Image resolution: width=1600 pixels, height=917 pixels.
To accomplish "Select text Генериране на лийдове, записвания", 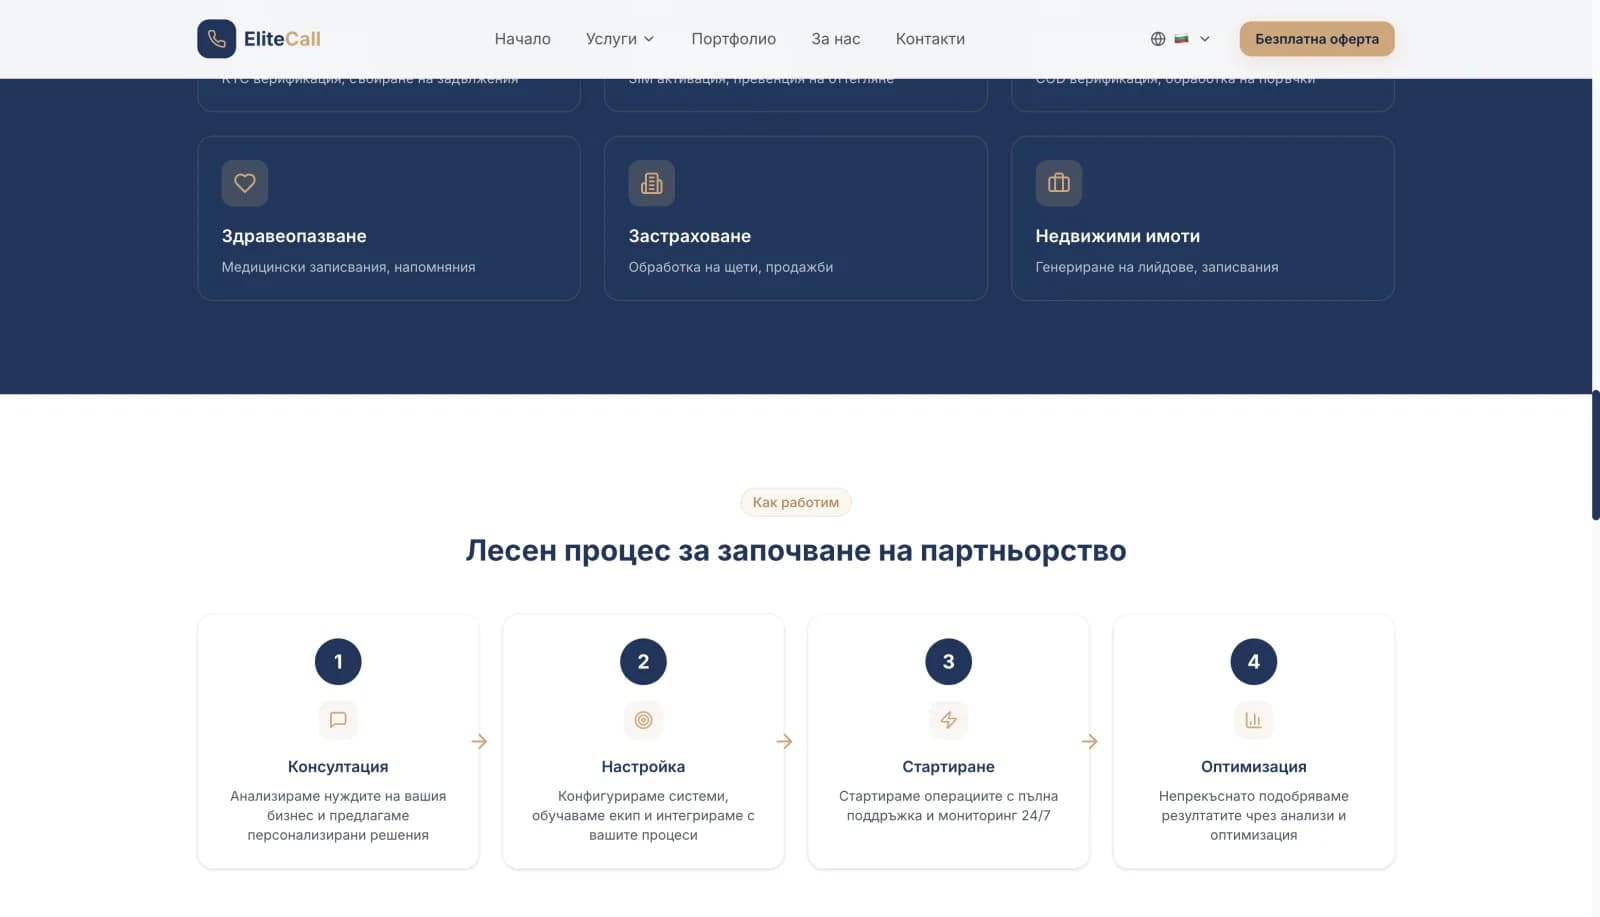I will click(1157, 267).
